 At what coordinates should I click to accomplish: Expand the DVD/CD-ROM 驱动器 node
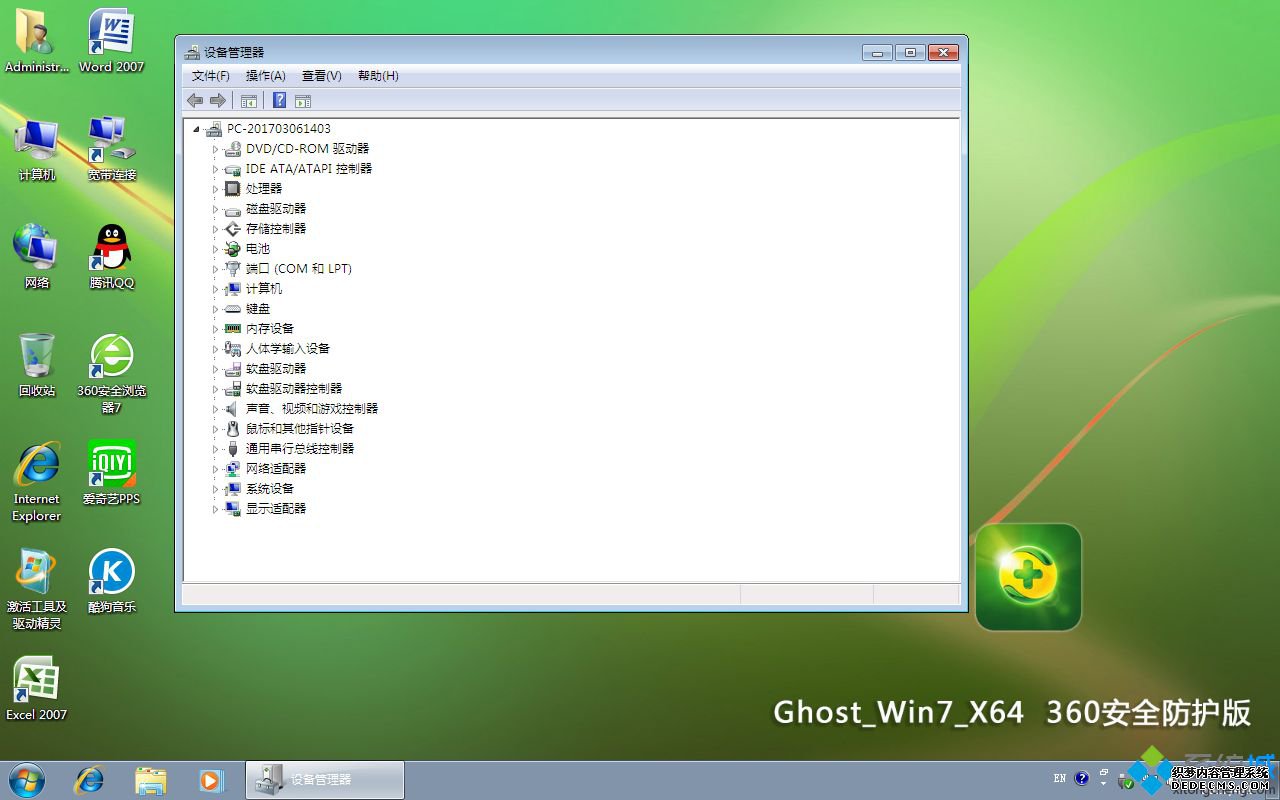click(215, 149)
